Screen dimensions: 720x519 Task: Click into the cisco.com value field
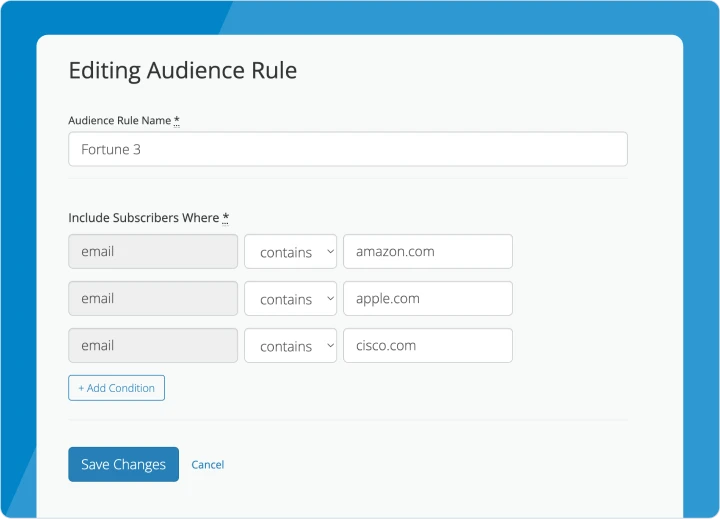coord(427,346)
